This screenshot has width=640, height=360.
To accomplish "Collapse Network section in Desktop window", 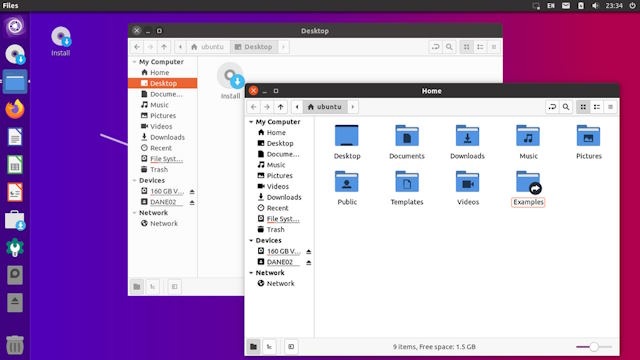I will click(134, 213).
